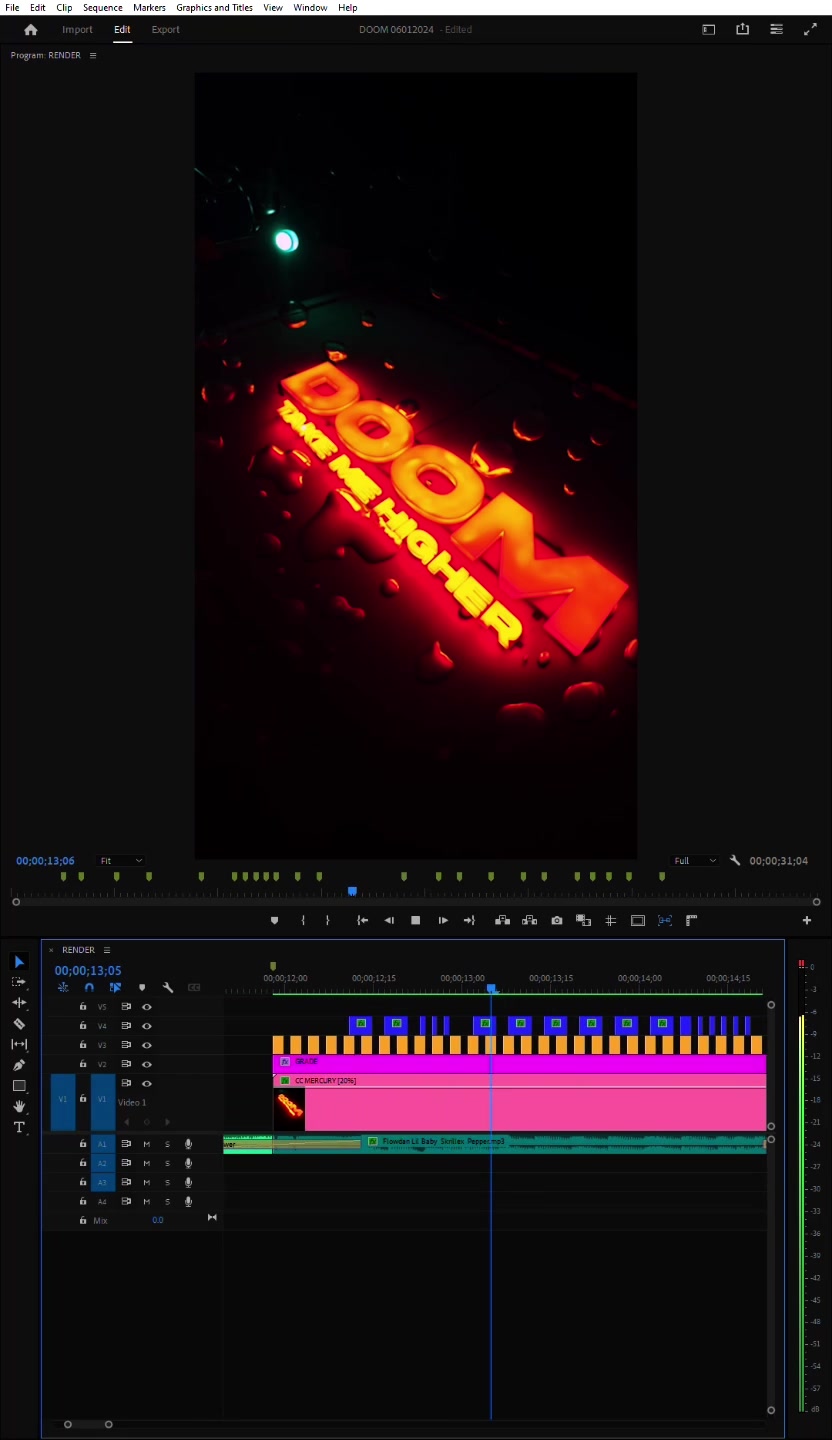The height and width of the screenshot is (1440, 832).
Task: Stop playback in Program monitor
Action: (416, 920)
